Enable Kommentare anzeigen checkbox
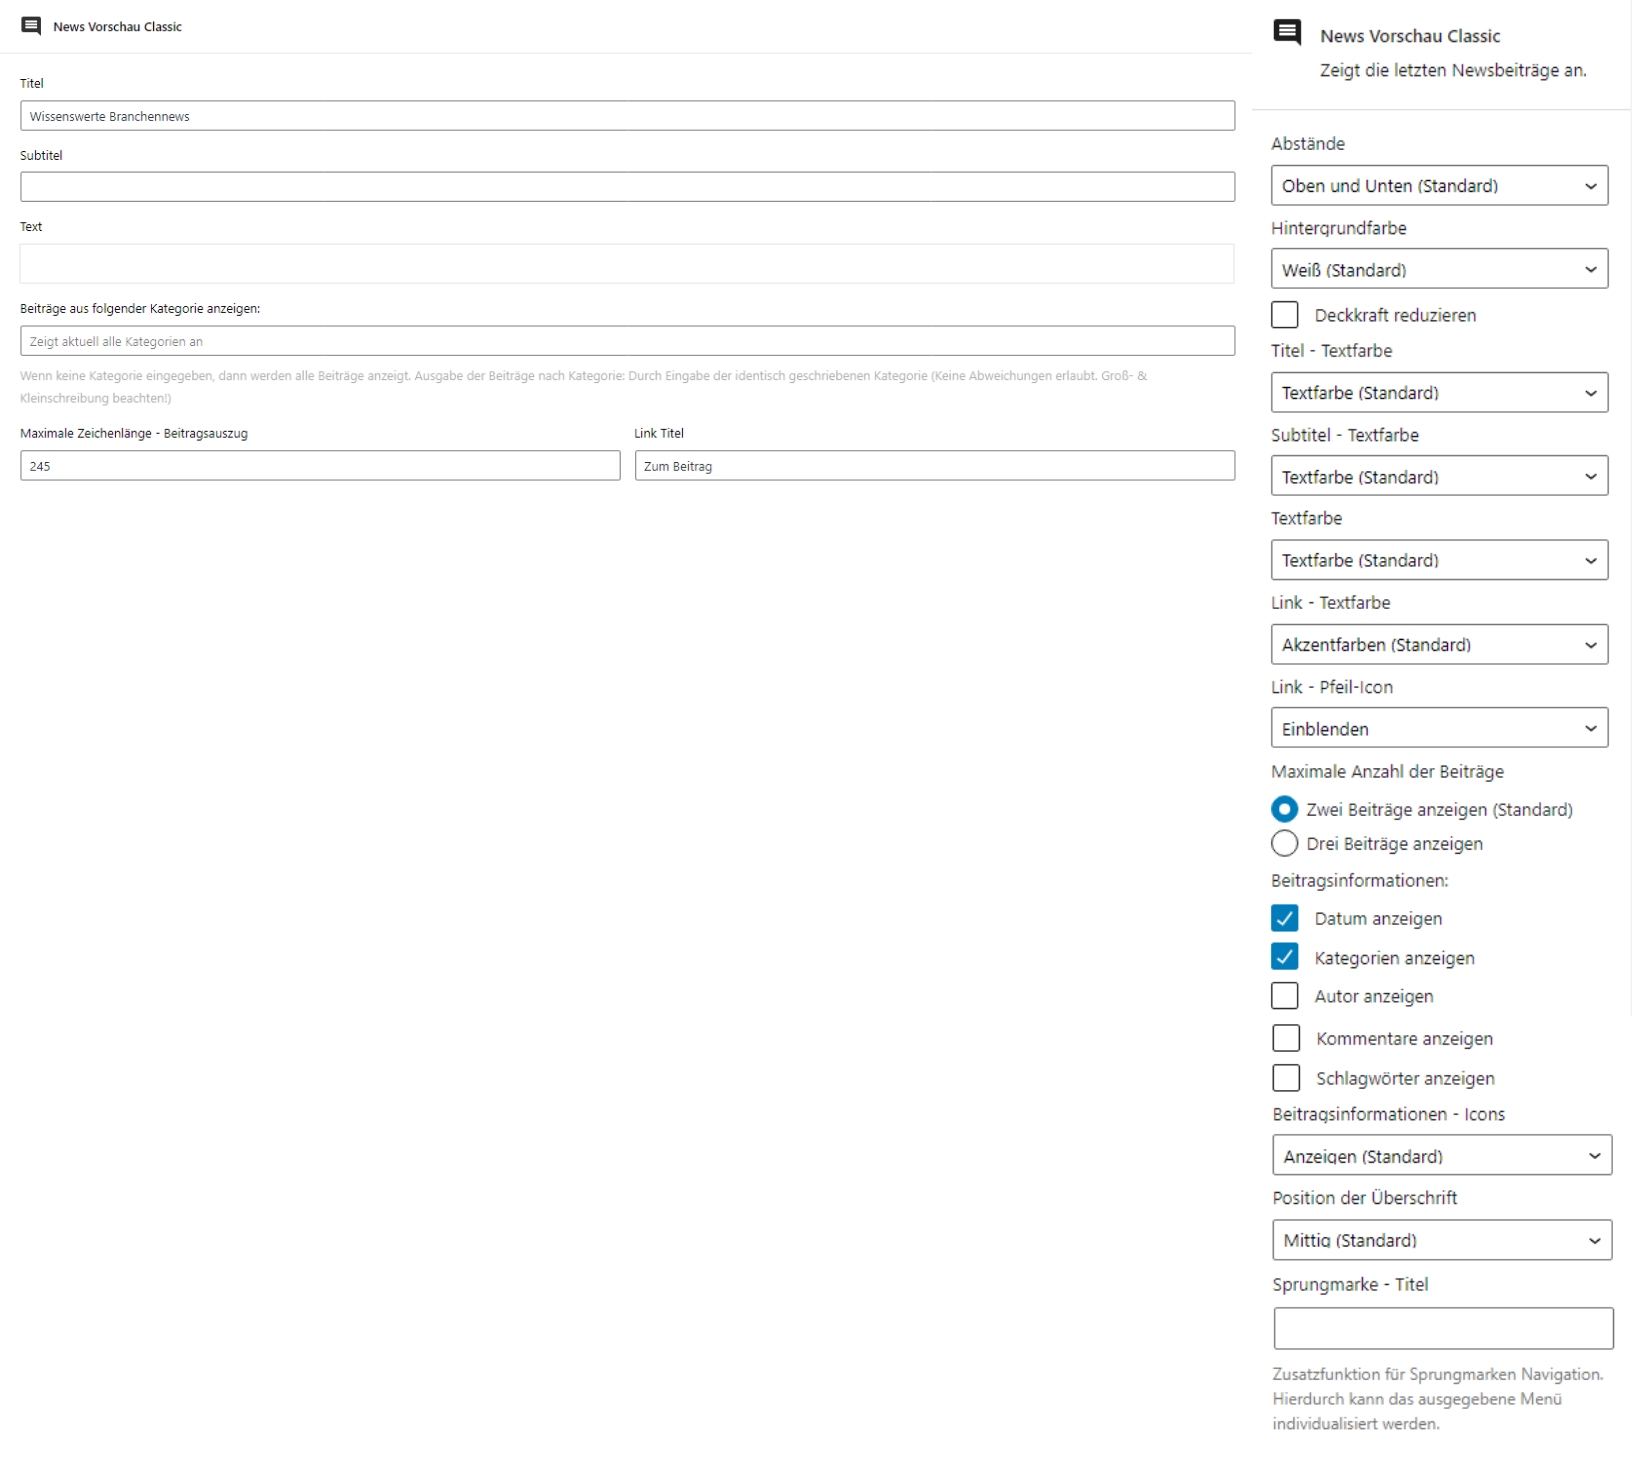 (x=1287, y=1038)
